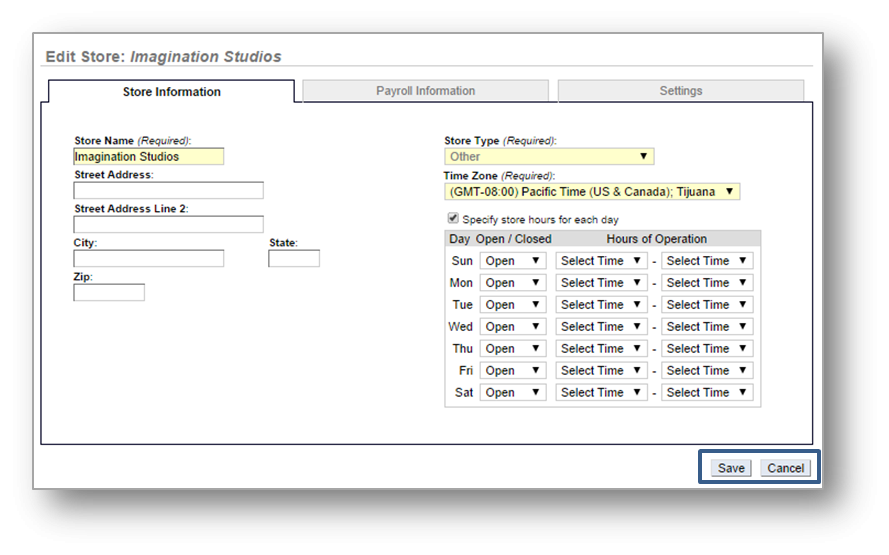The image size is (889, 555).
Task: Cancel editing the store
Action: (x=785, y=468)
